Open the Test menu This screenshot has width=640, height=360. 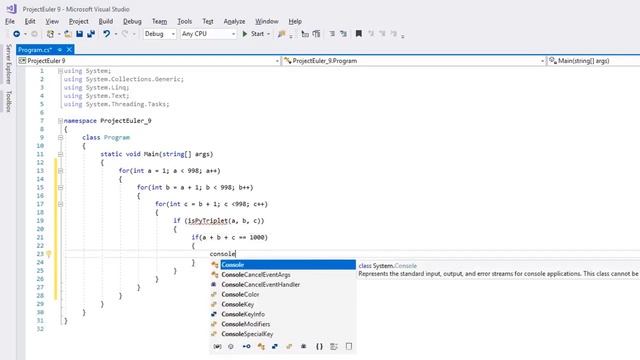click(x=208, y=21)
